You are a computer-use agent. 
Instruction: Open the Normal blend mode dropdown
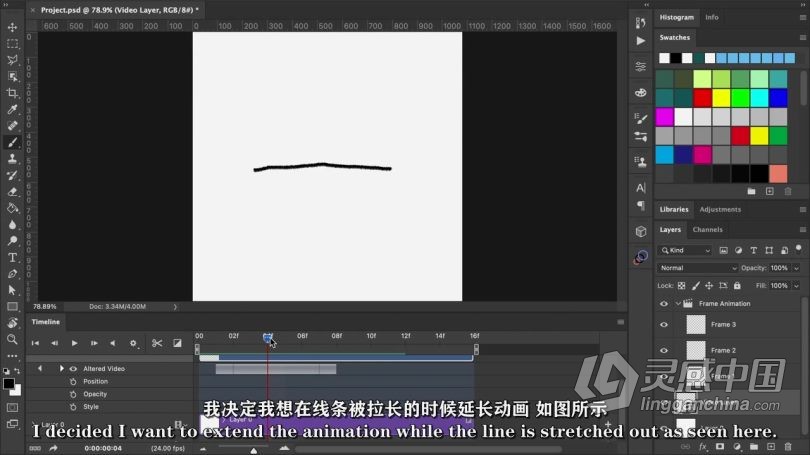(697, 268)
